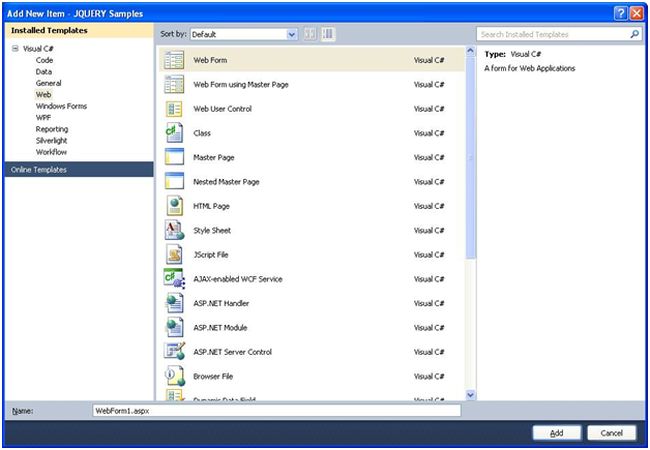
Task: Select Reporting category in tree
Action: point(52,129)
